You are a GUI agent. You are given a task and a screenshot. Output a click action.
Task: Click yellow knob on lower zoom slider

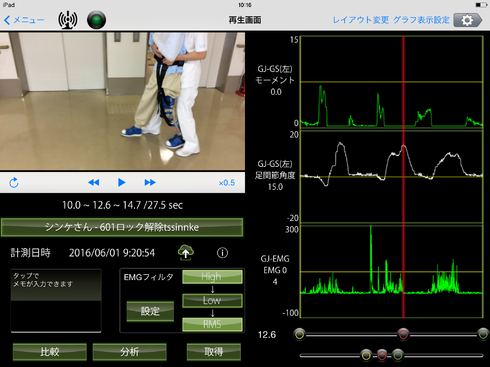pyautogui.click(x=366, y=355)
